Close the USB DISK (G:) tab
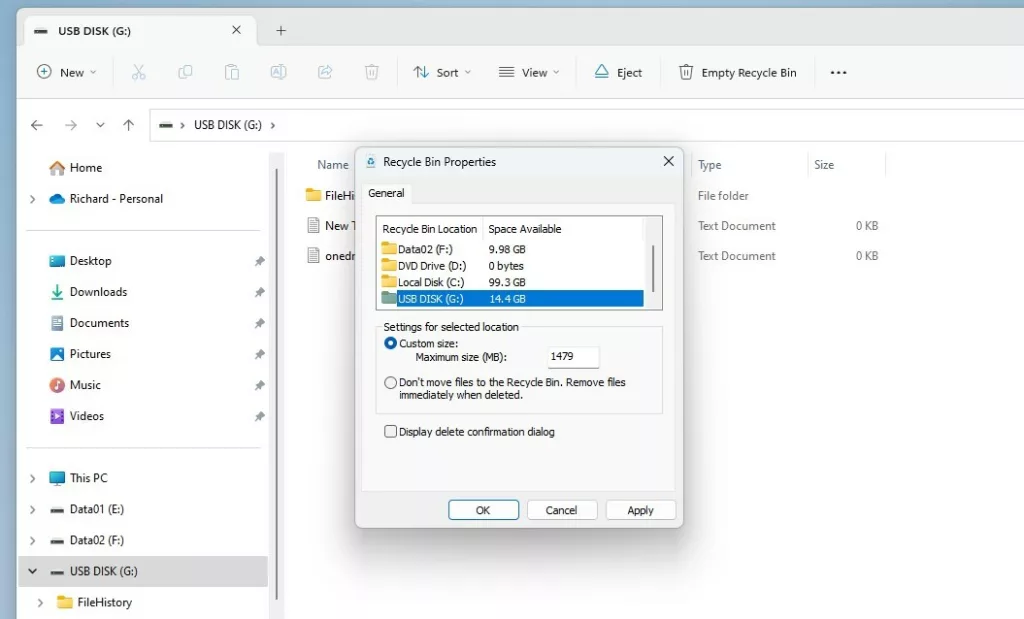The width and height of the screenshot is (1024, 619). point(236,30)
